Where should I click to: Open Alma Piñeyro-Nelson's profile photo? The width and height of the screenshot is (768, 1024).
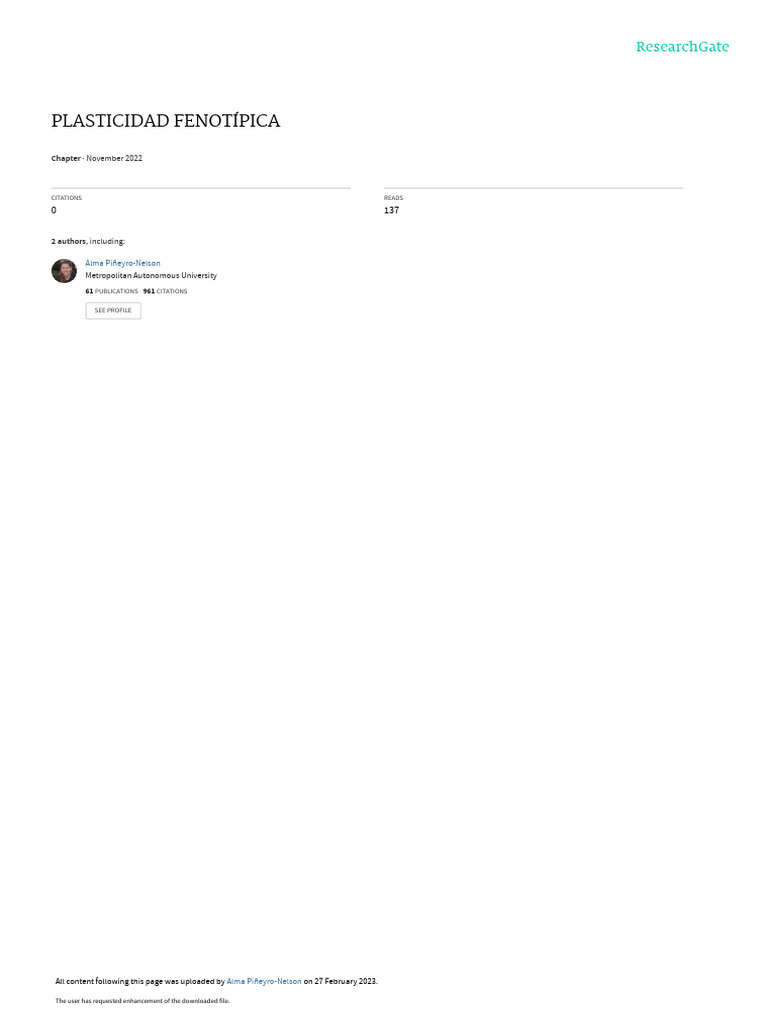[x=64, y=270]
